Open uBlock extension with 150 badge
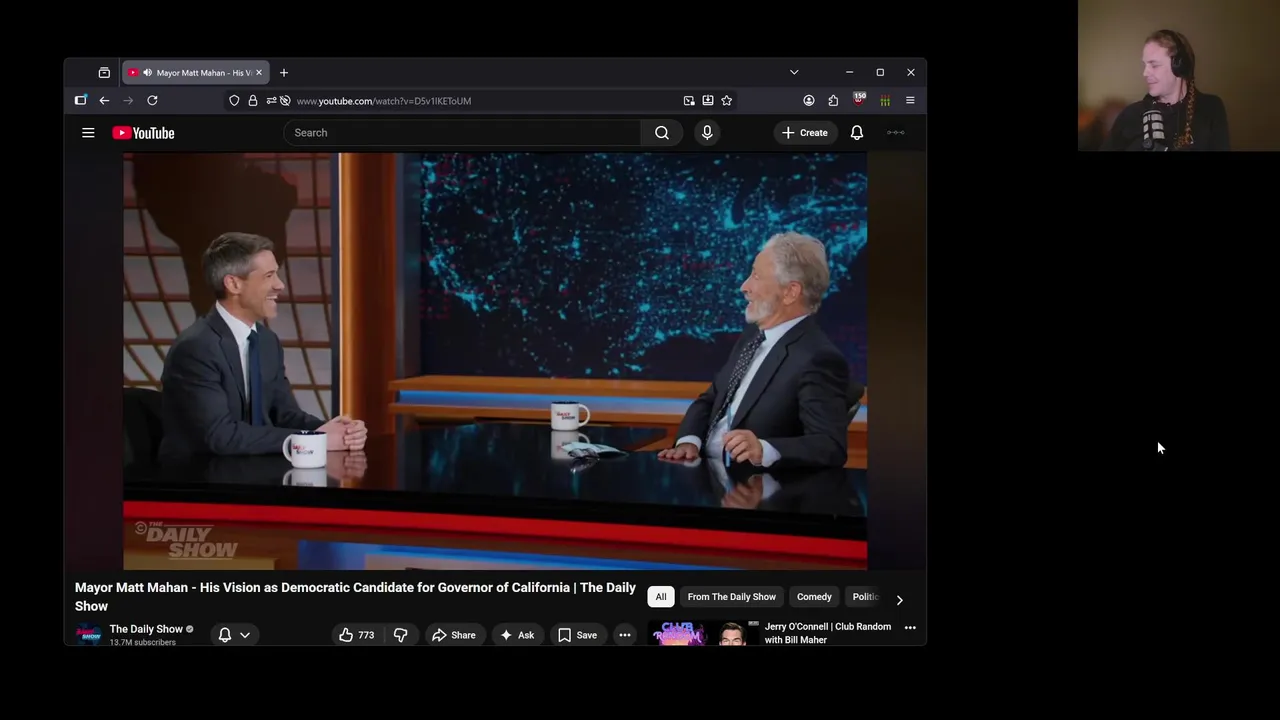Viewport: 1280px width, 720px height. click(x=859, y=100)
